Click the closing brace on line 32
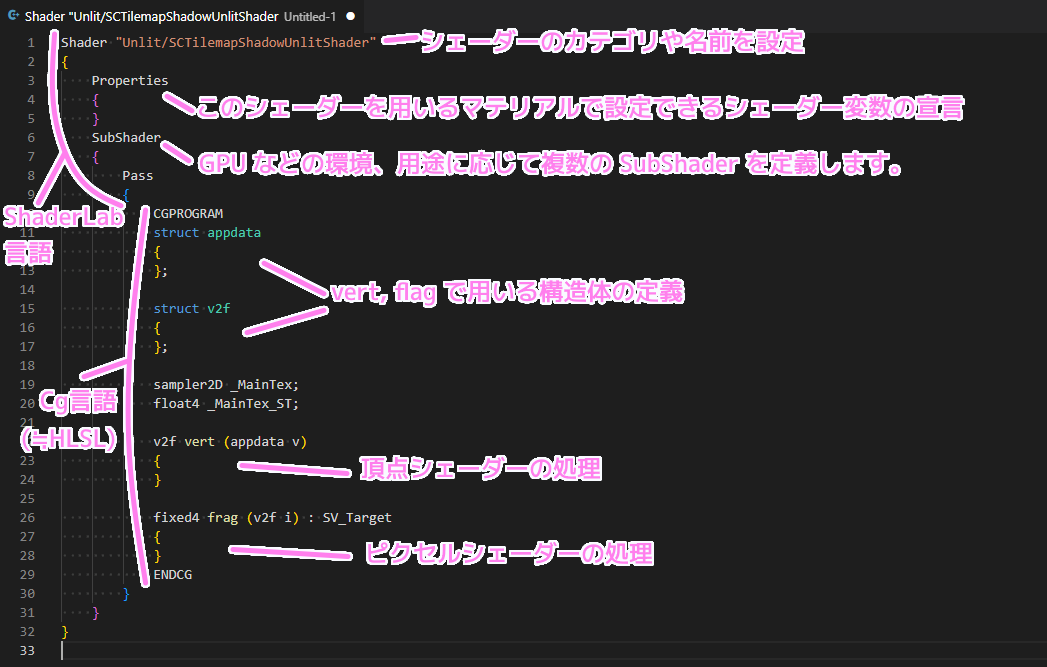The width and height of the screenshot is (1047, 667). tap(63, 631)
